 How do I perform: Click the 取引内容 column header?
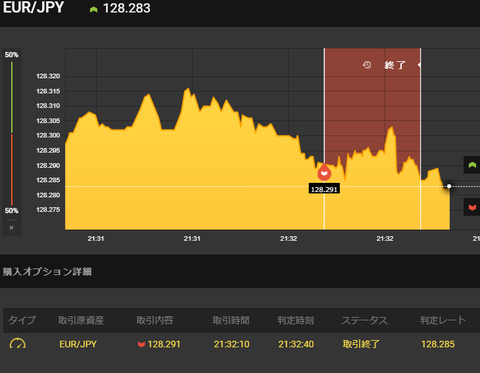pos(155,320)
